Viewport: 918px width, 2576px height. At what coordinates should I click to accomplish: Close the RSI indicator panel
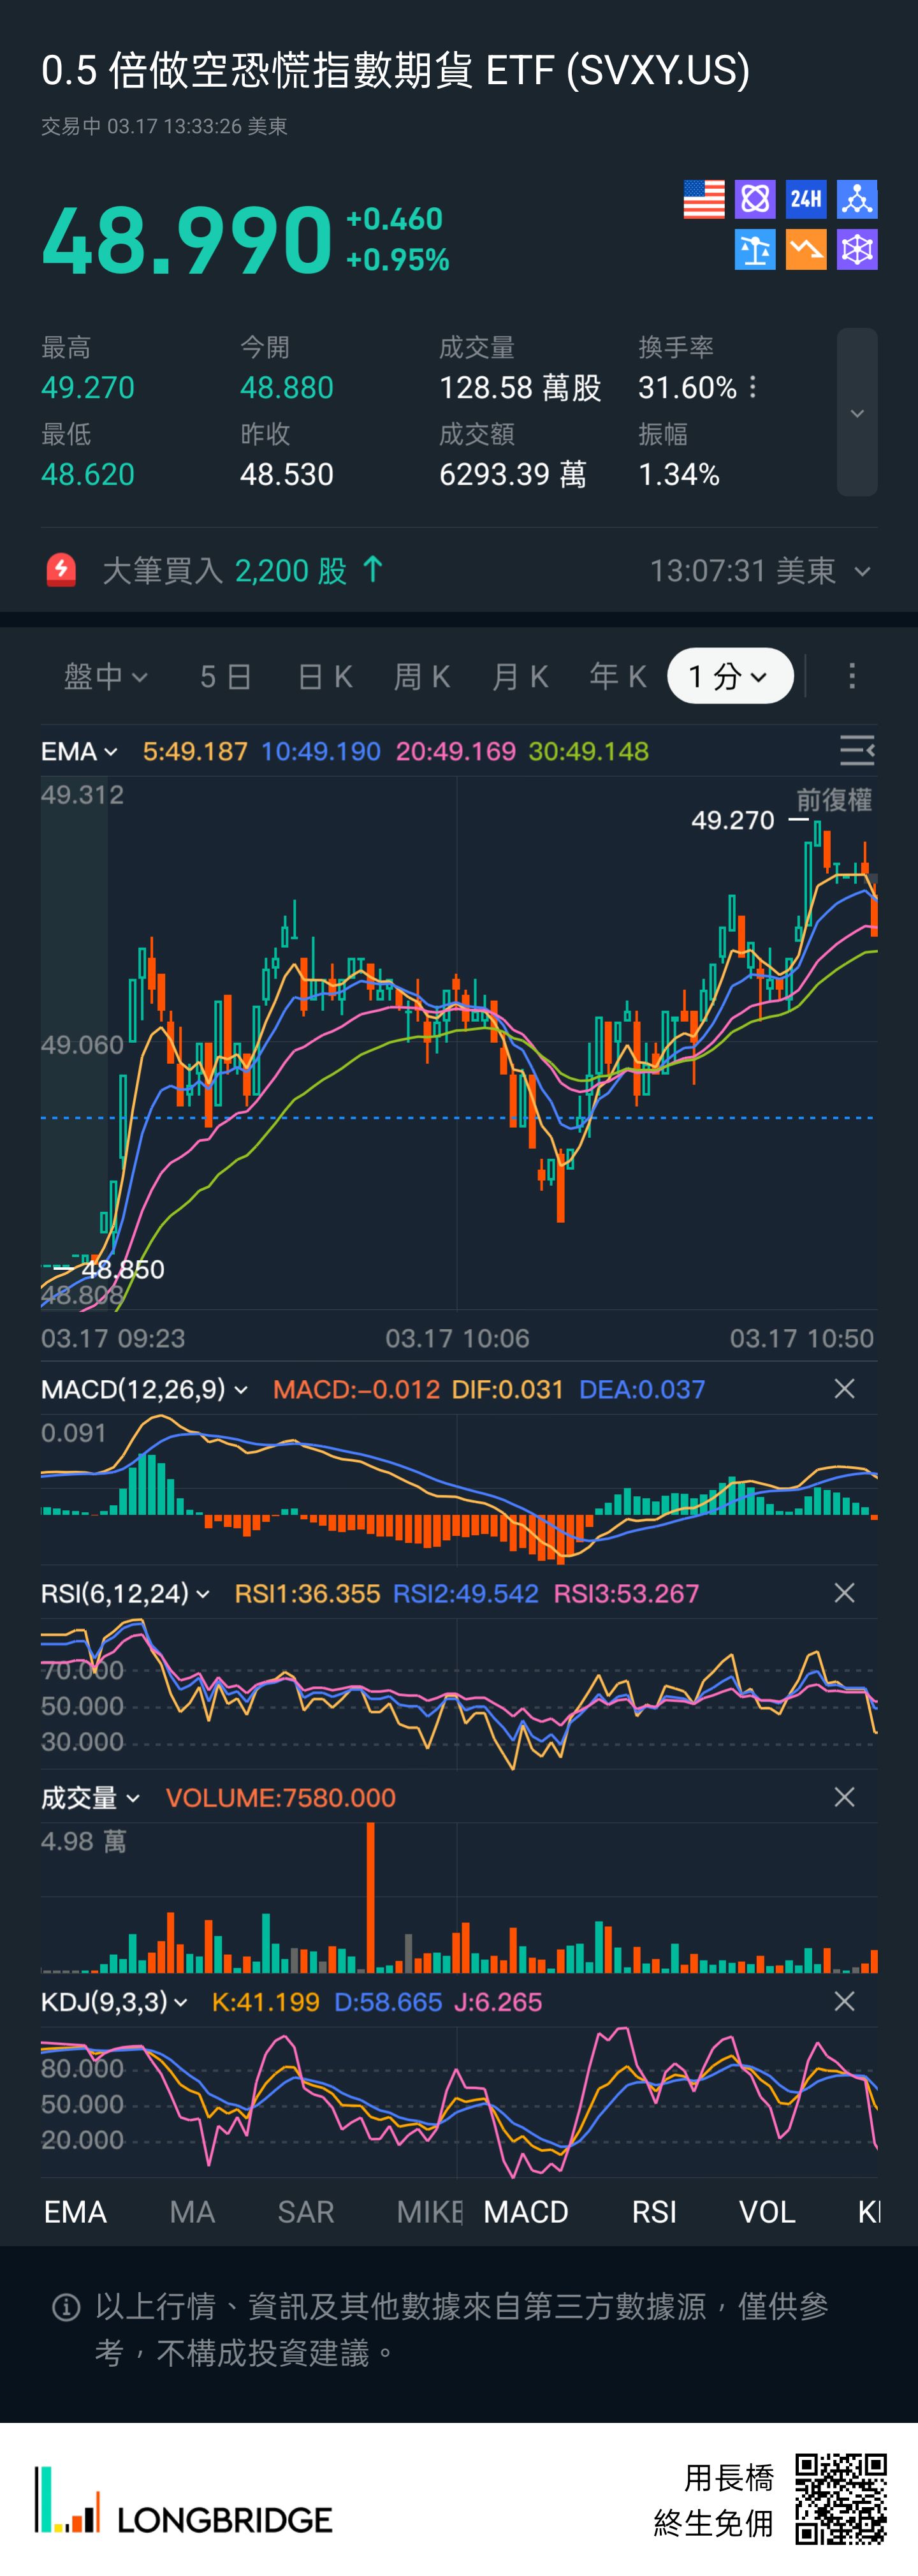[x=844, y=1593]
